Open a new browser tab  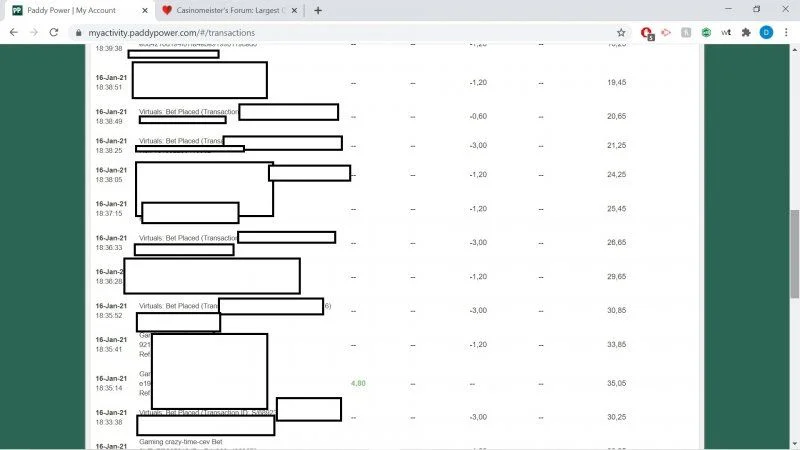click(318, 10)
